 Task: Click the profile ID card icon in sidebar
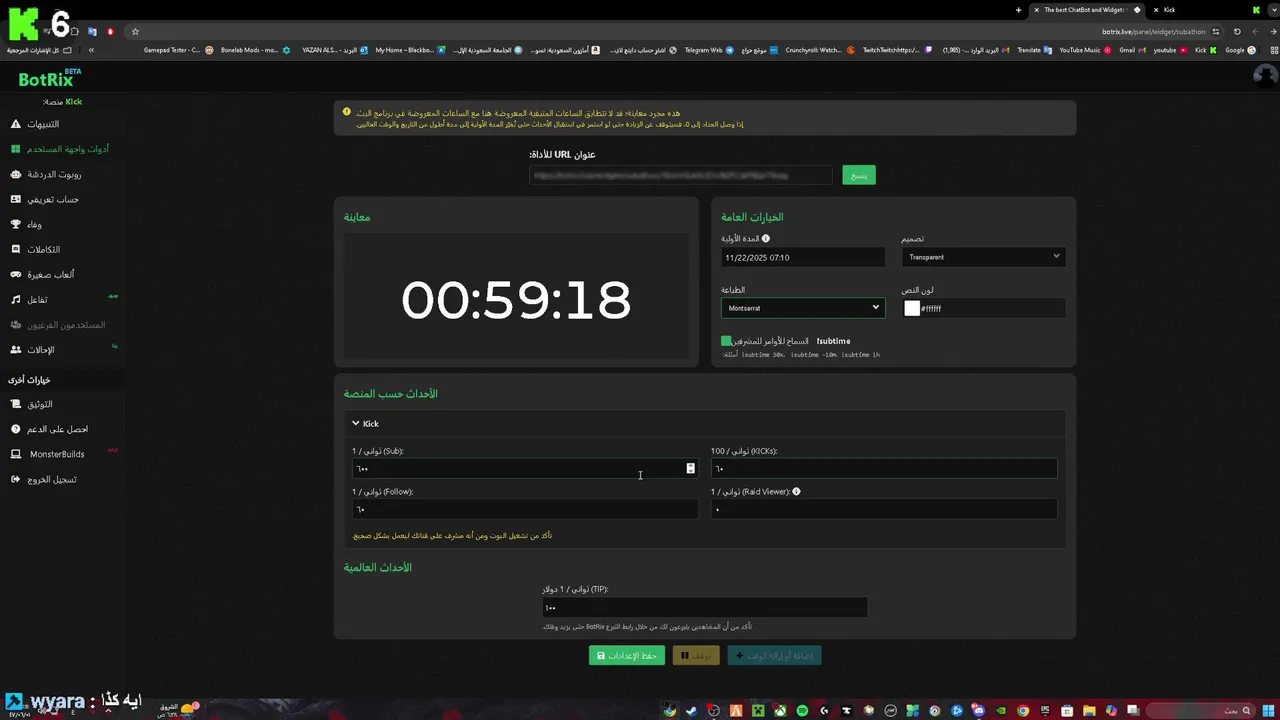(x=15, y=199)
